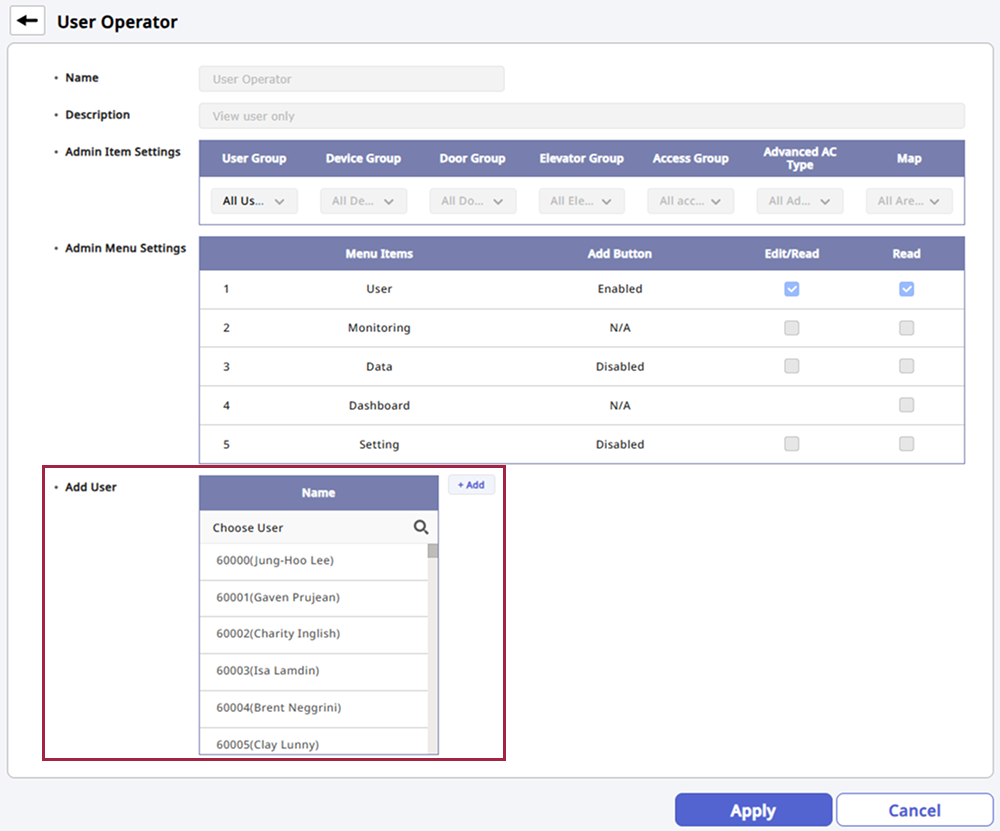The width and height of the screenshot is (1000, 831).
Task: Open the Map dropdown
Action: 908,201
